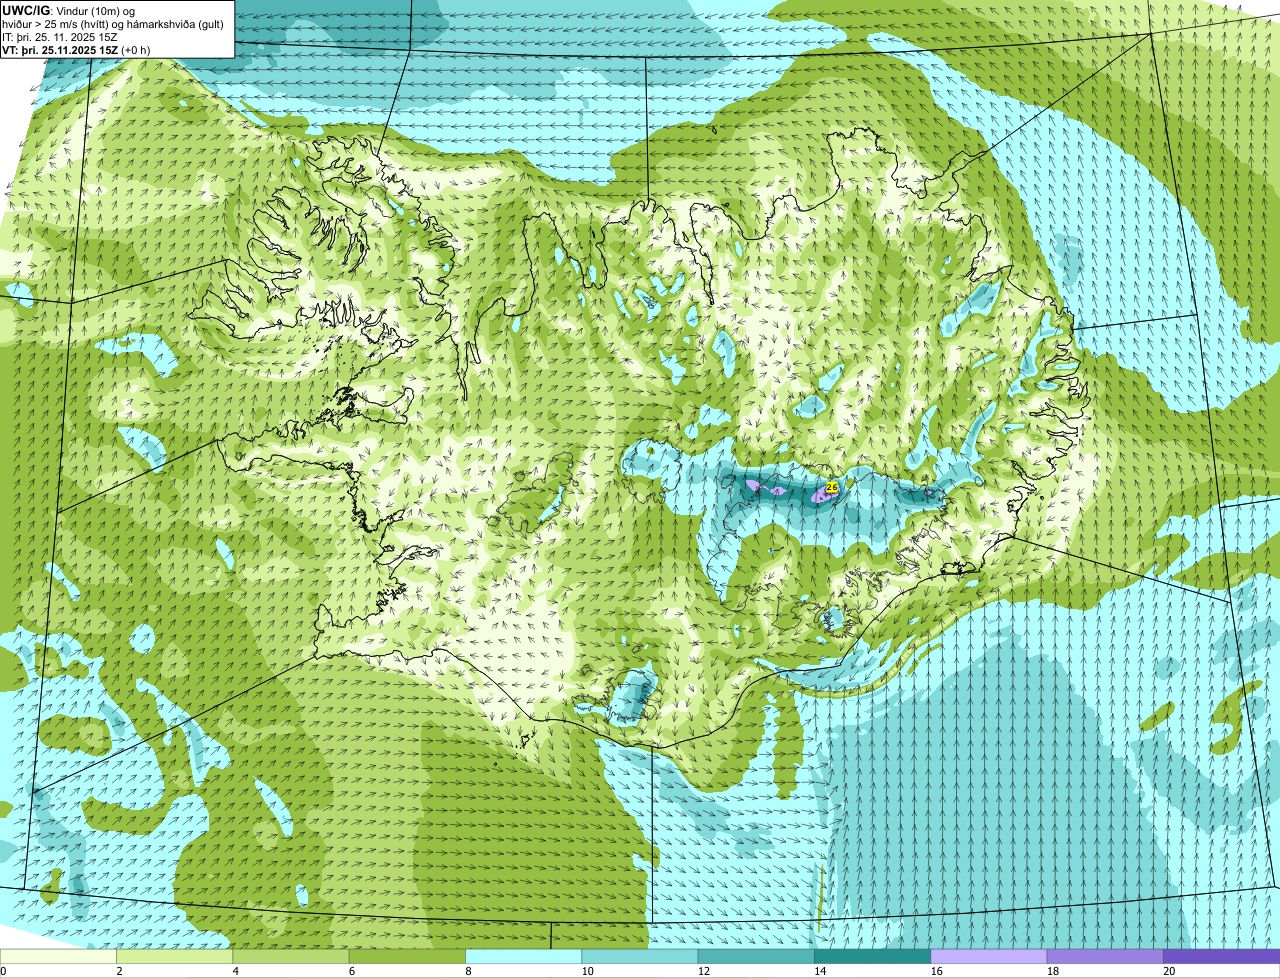The height and width of the screenshot is (978, 1280).
Task: Select the pale cream 0–2 legend swatch
Action: (58, 956)
